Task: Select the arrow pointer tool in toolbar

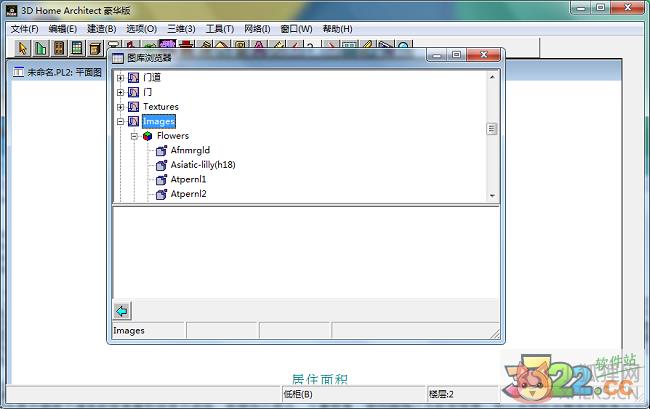Action: [x=22, y=48]
